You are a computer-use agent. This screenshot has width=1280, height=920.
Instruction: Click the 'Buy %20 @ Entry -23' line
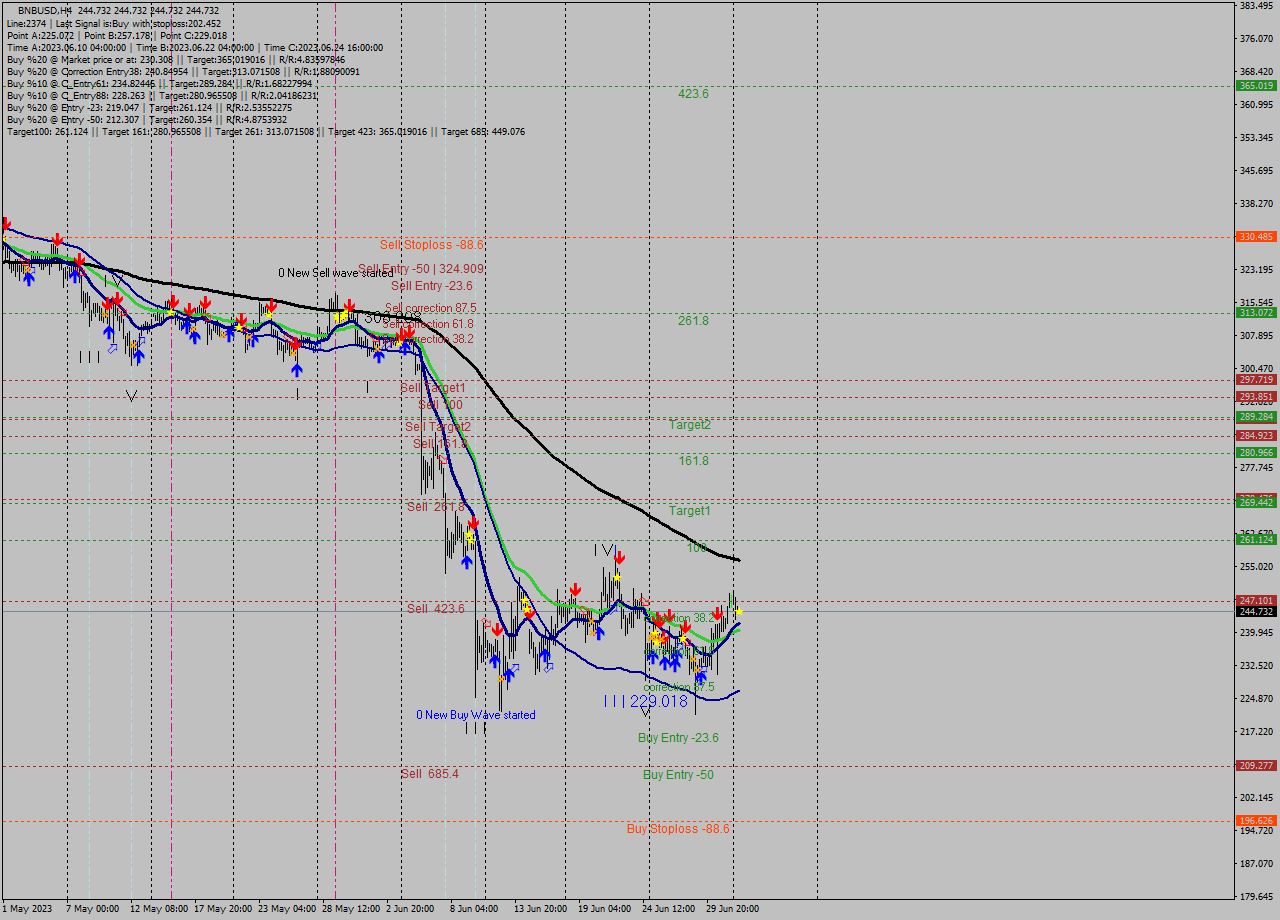coord(149,107)
